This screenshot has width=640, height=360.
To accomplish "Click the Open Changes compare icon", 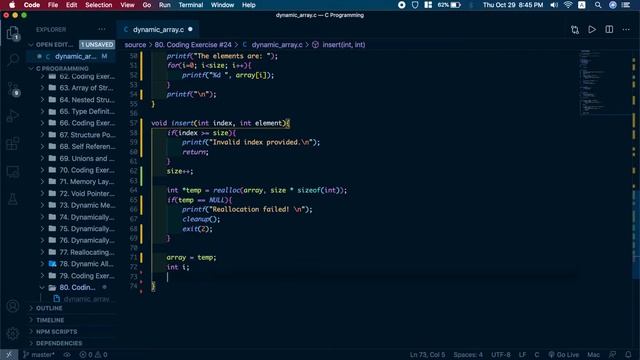I will [x=575, y=29].
